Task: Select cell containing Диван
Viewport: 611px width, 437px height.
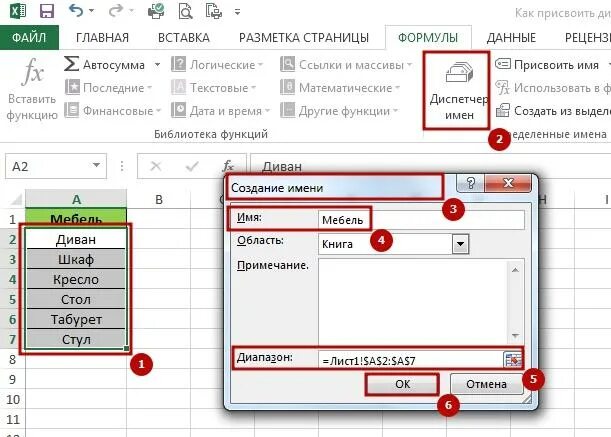Action: [76, 239]
